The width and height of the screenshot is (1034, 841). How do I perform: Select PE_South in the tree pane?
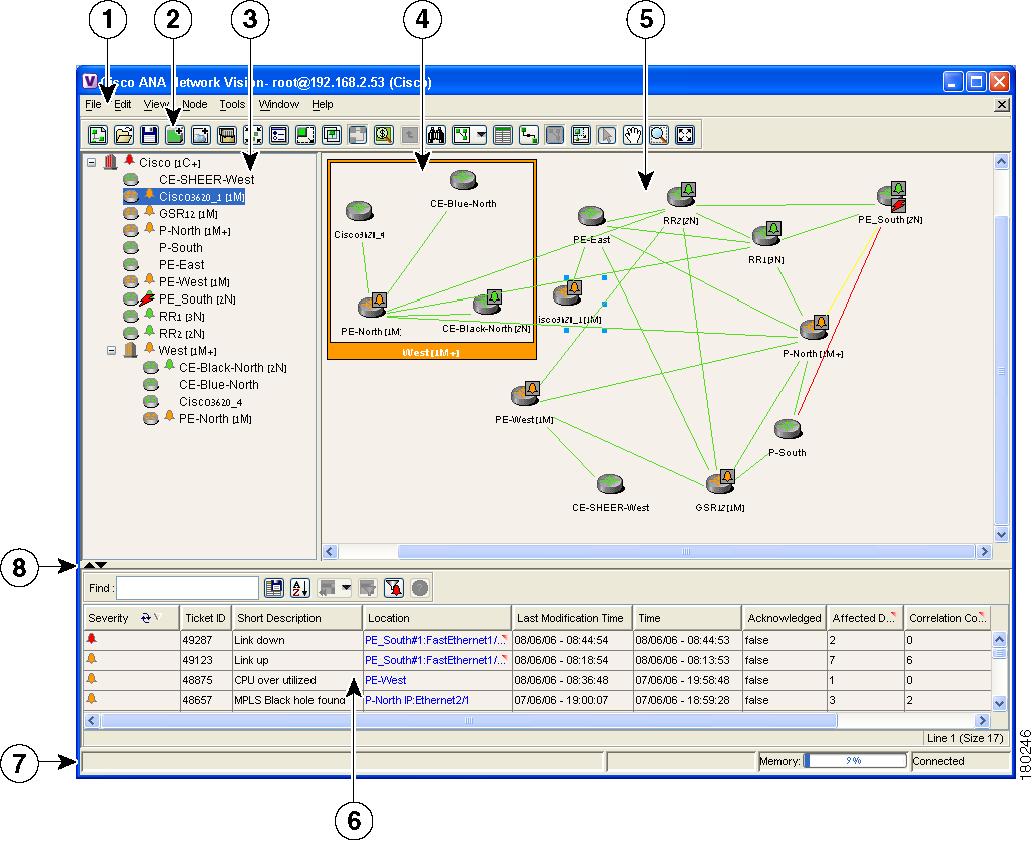(197, 299)
